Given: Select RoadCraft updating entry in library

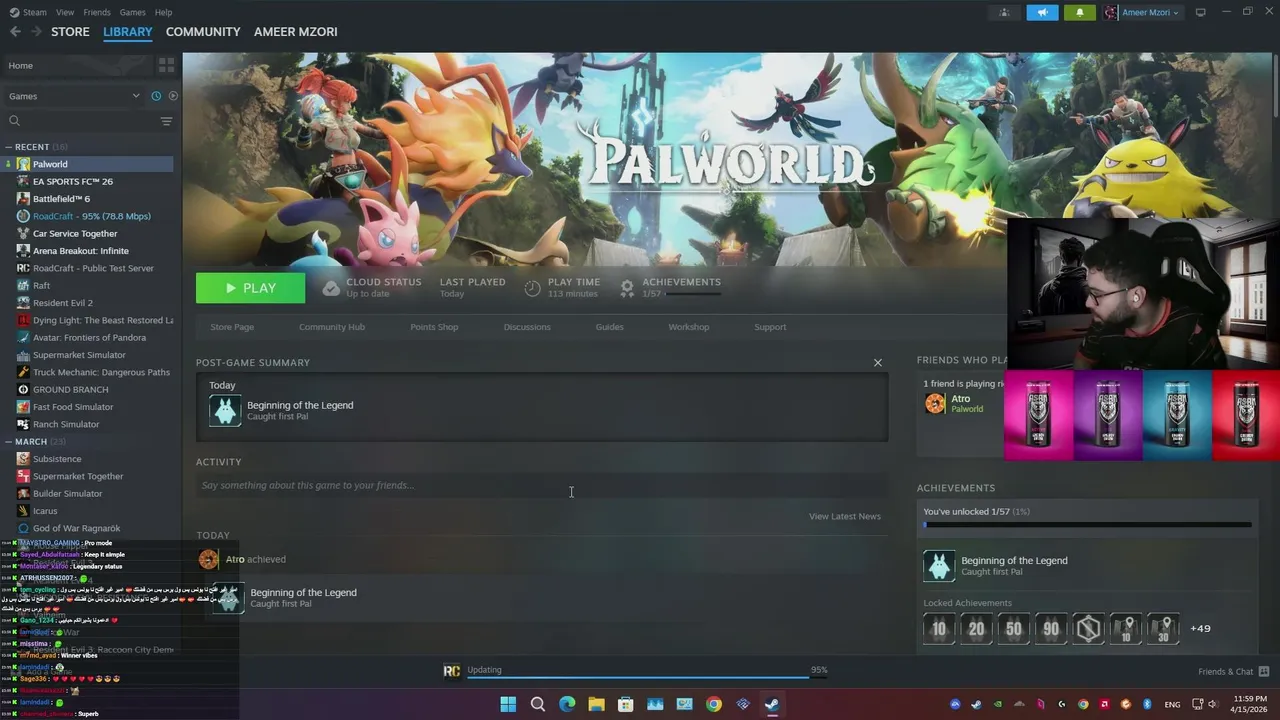Looking at the screenshot, I should tap(92, 216).
